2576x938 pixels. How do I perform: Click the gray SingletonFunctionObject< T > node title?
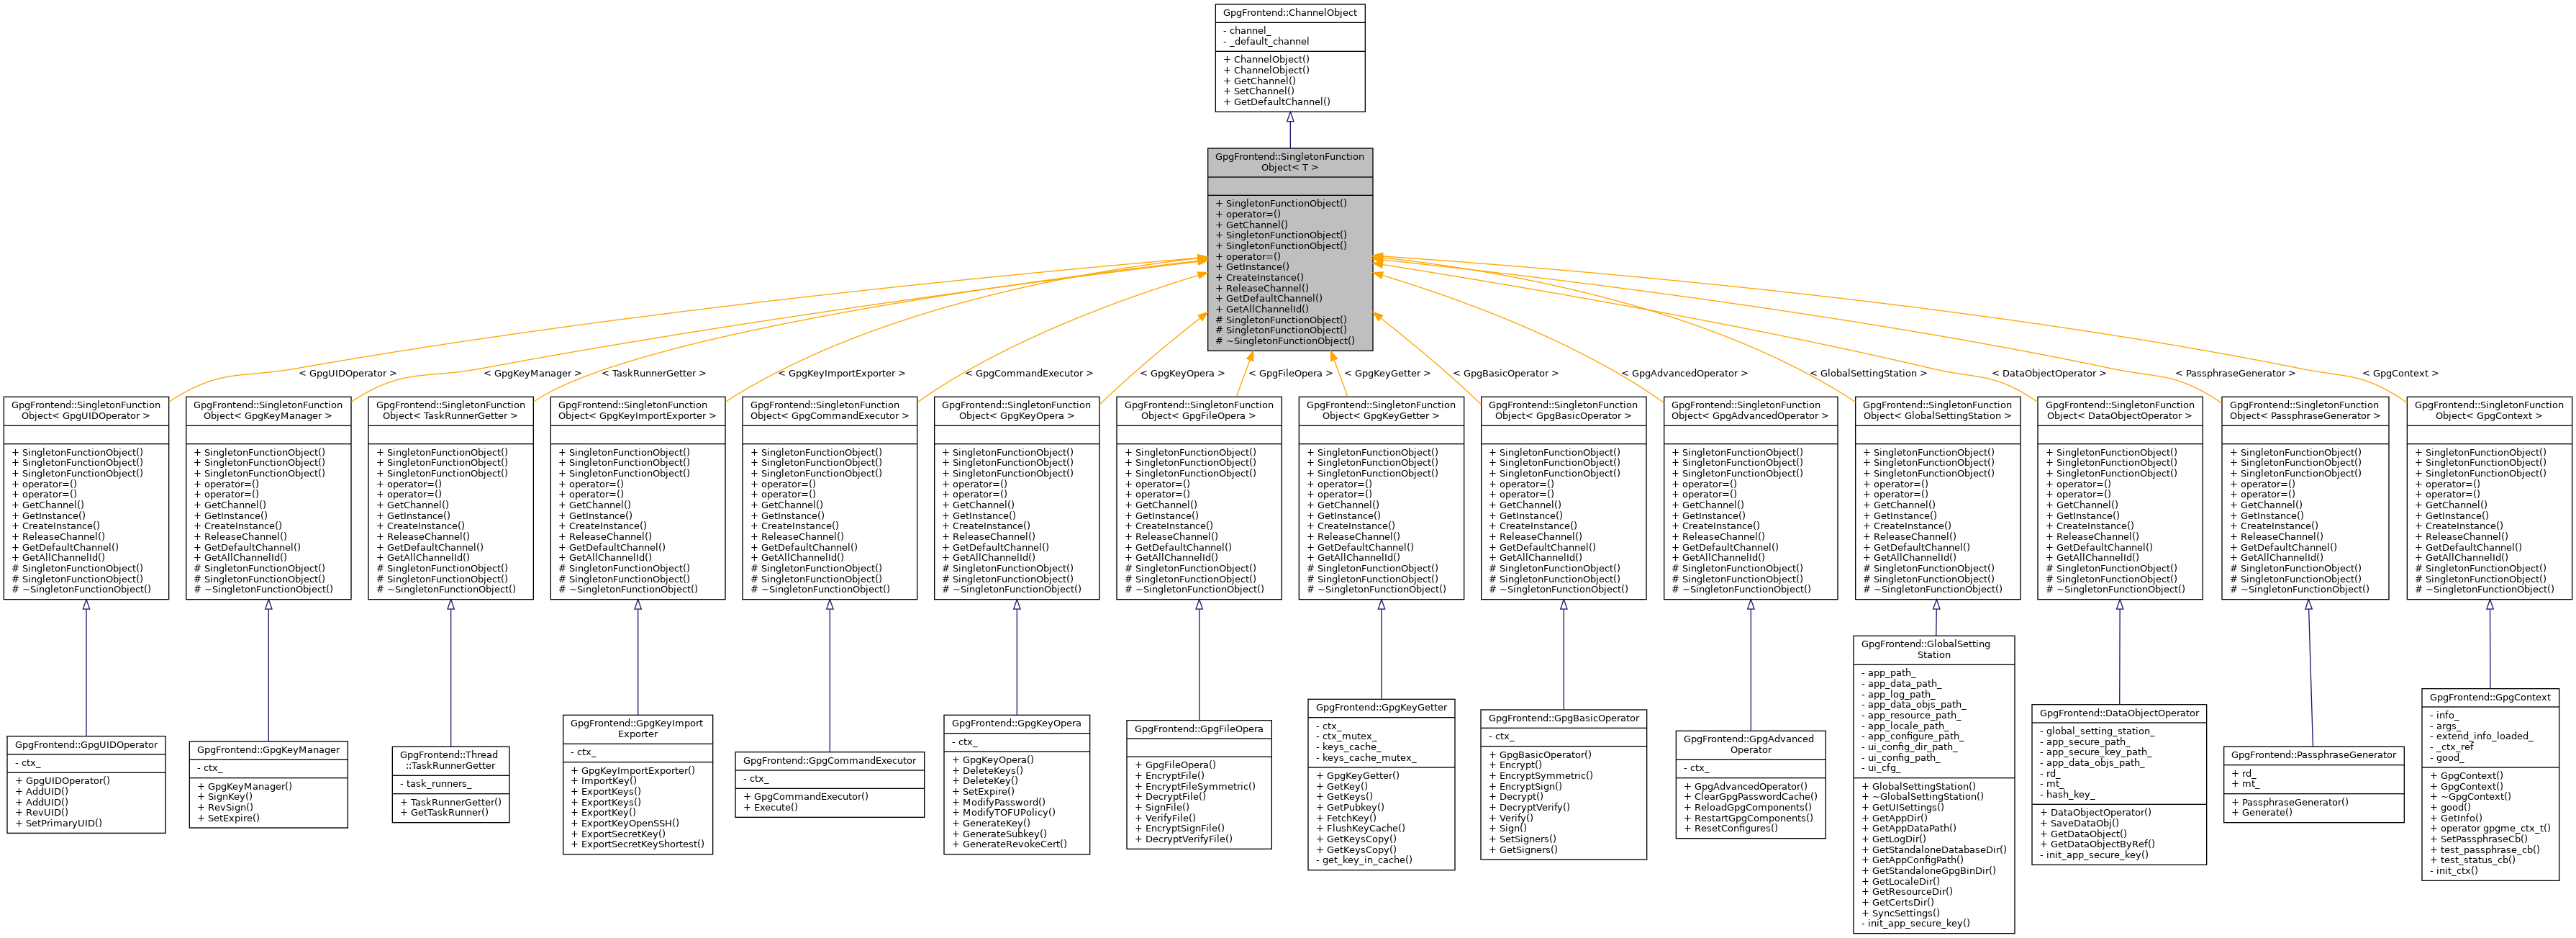tap(1289, 162)
